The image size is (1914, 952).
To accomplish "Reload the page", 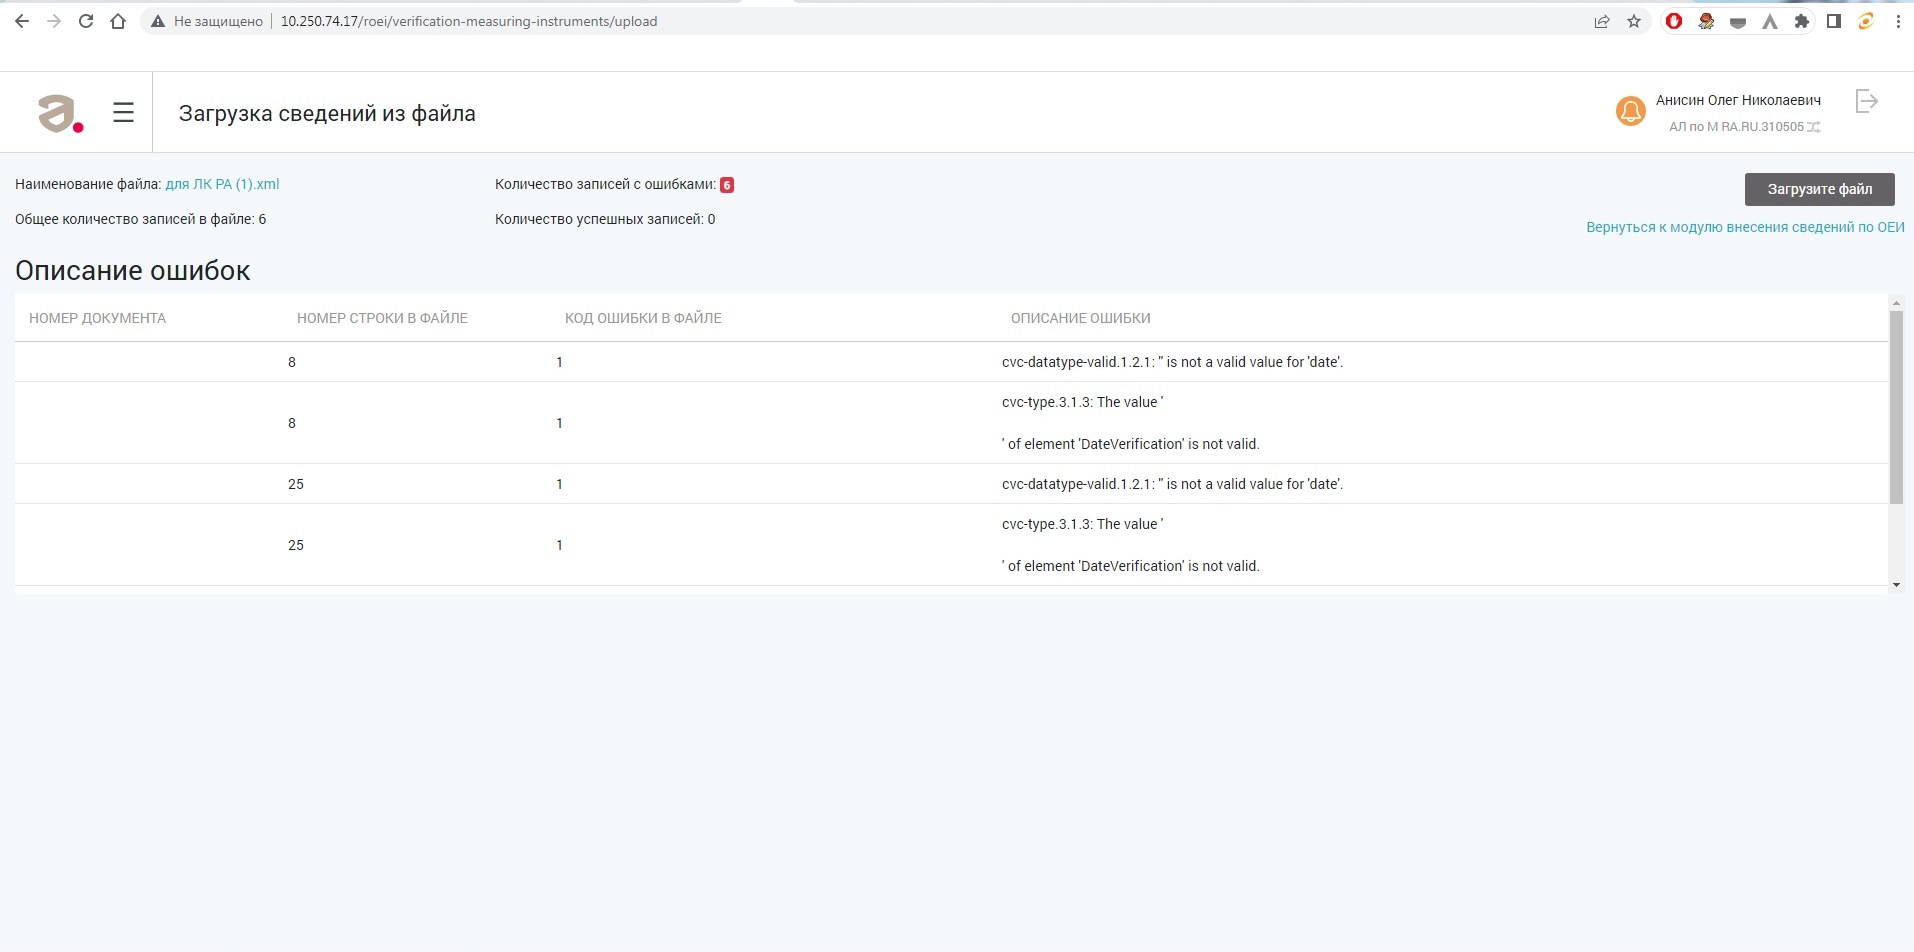I will [86, 21].
